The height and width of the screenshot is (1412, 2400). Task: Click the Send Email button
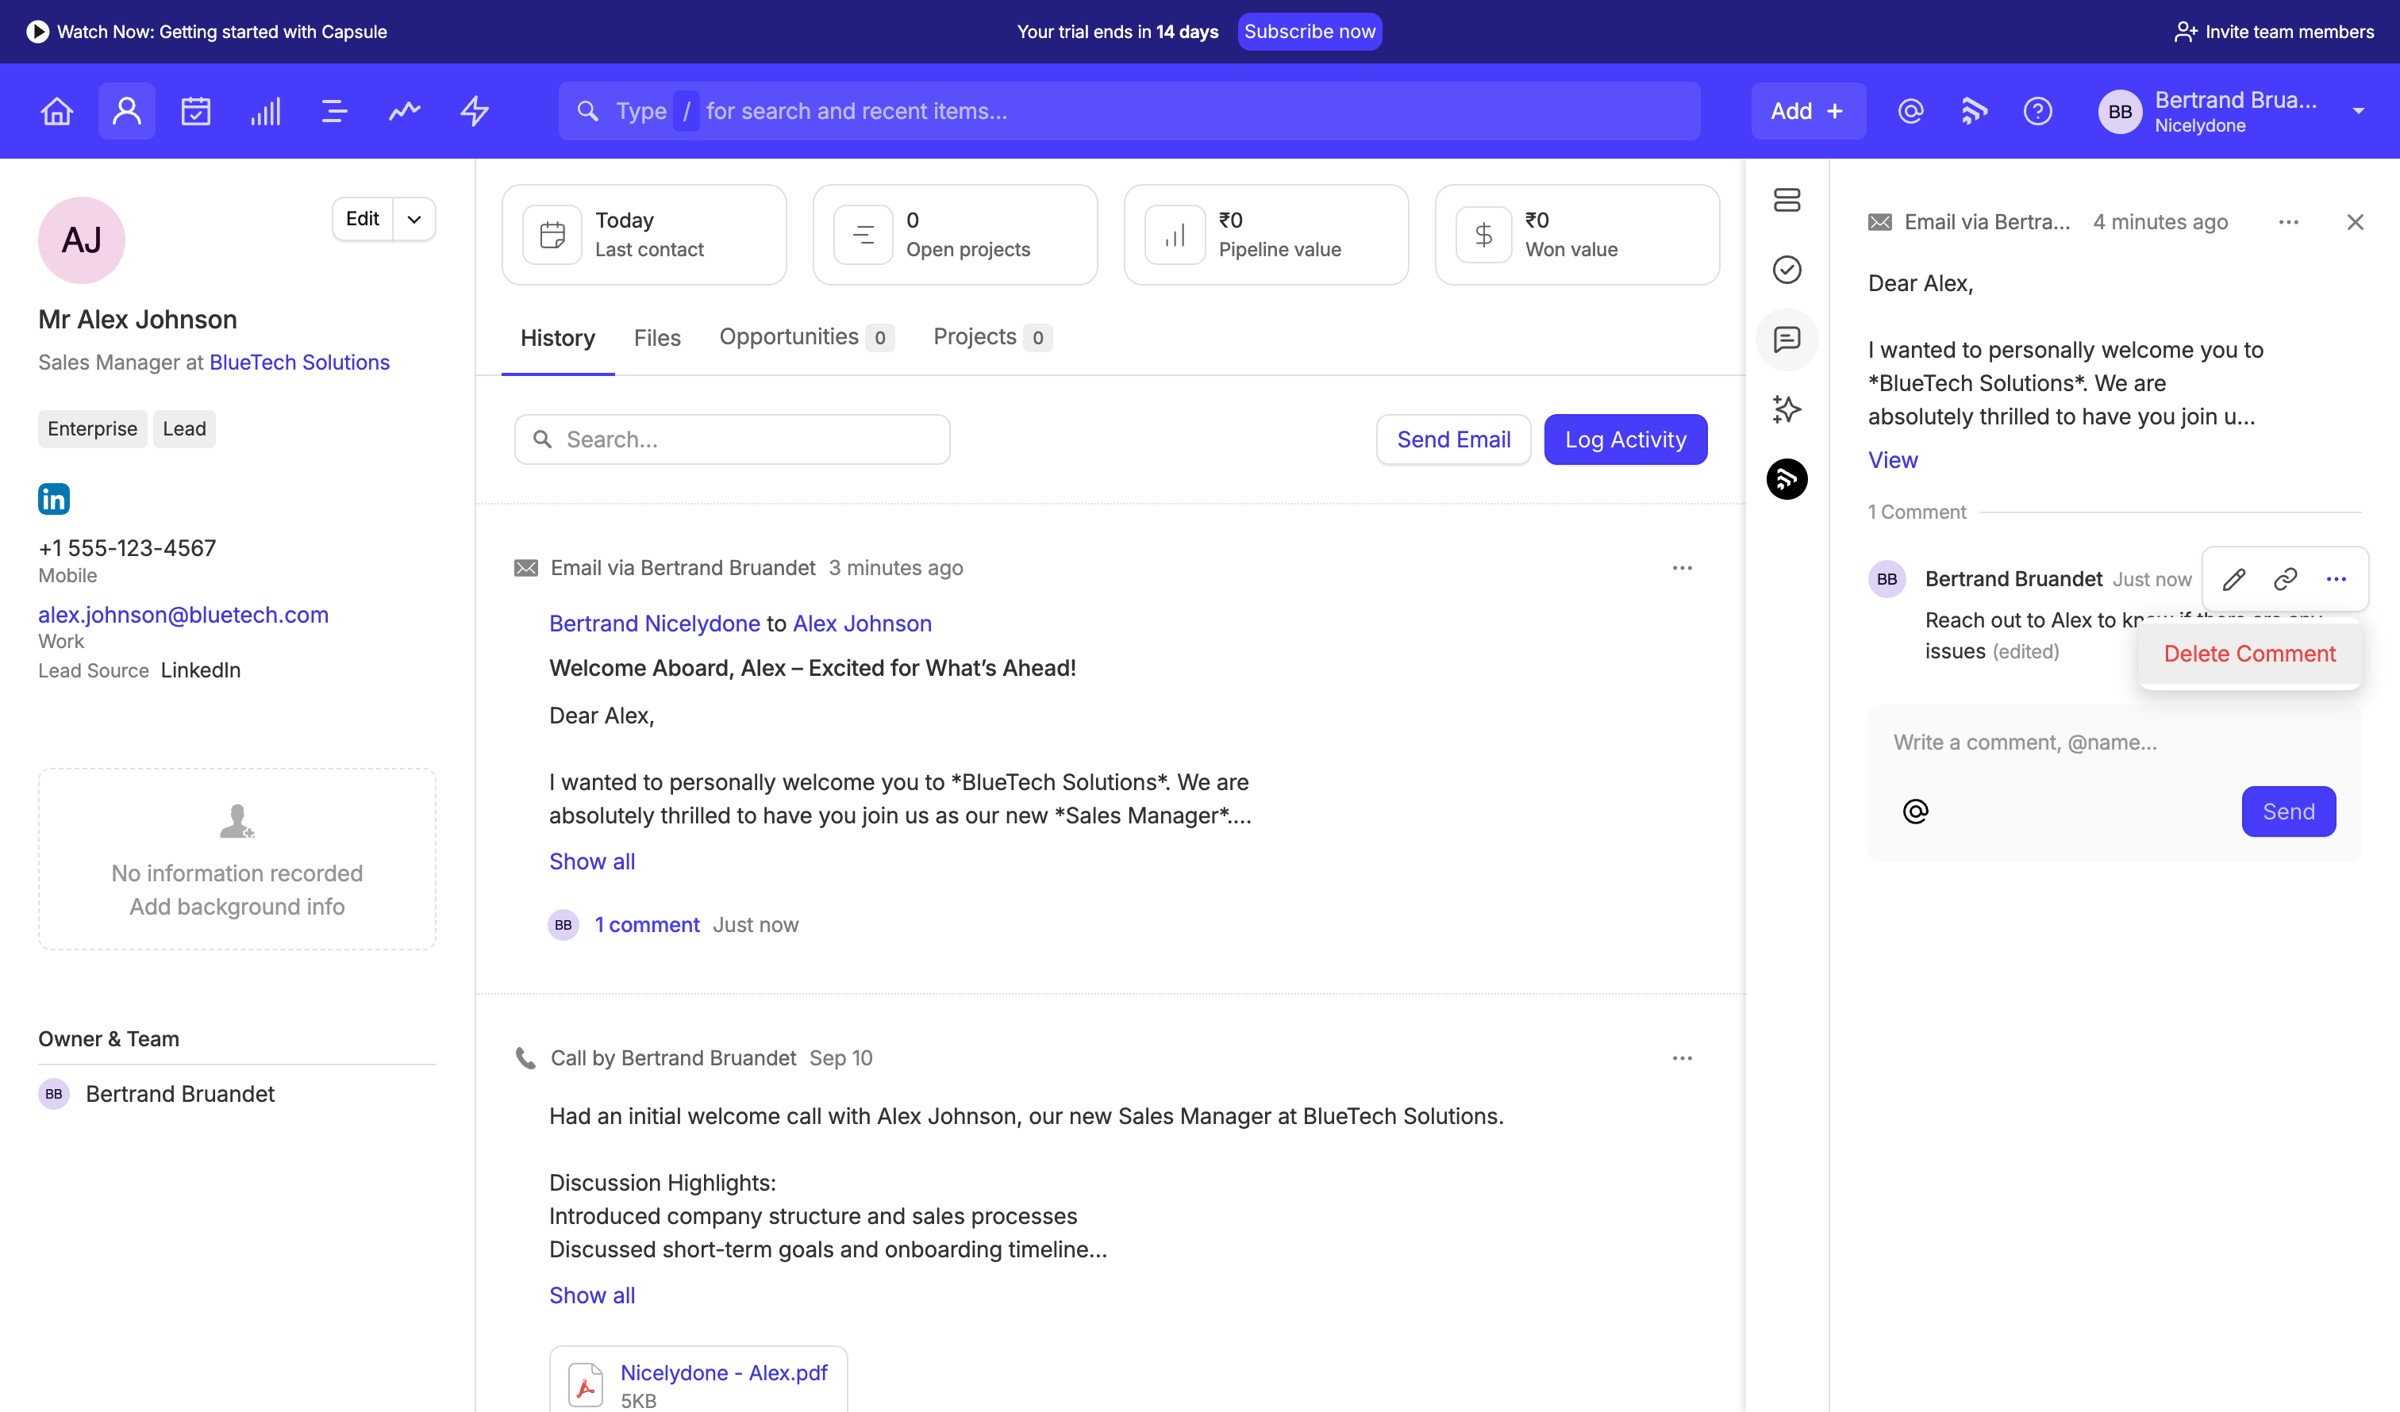tap(1453, 439)
